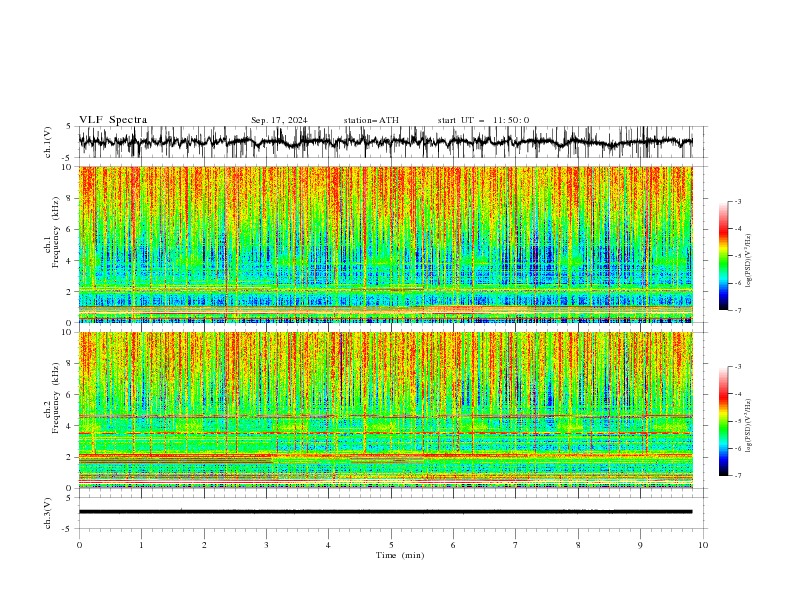
Task: Click time-axis tick label "5"
Action: (x=391, y=545)
